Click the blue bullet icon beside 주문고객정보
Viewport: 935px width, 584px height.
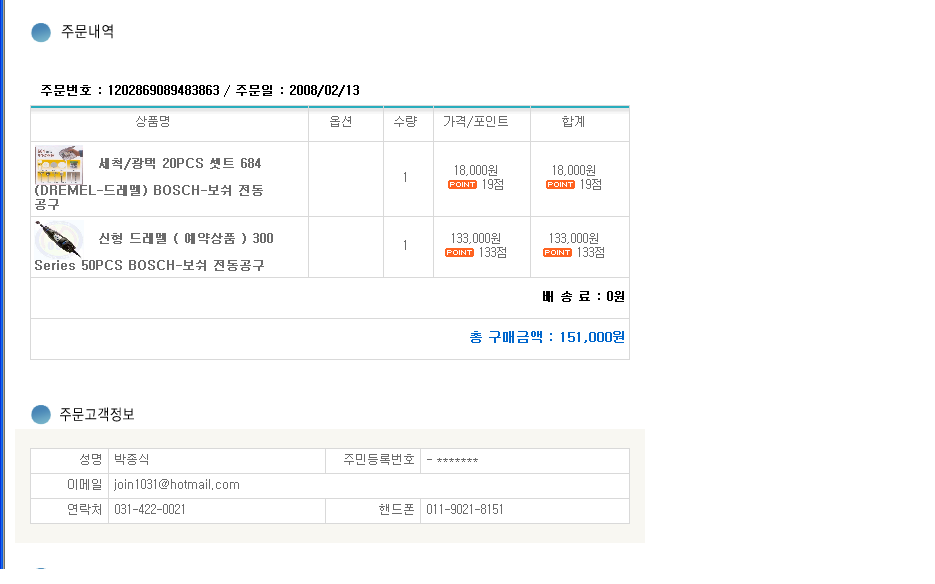pos(41,414)
